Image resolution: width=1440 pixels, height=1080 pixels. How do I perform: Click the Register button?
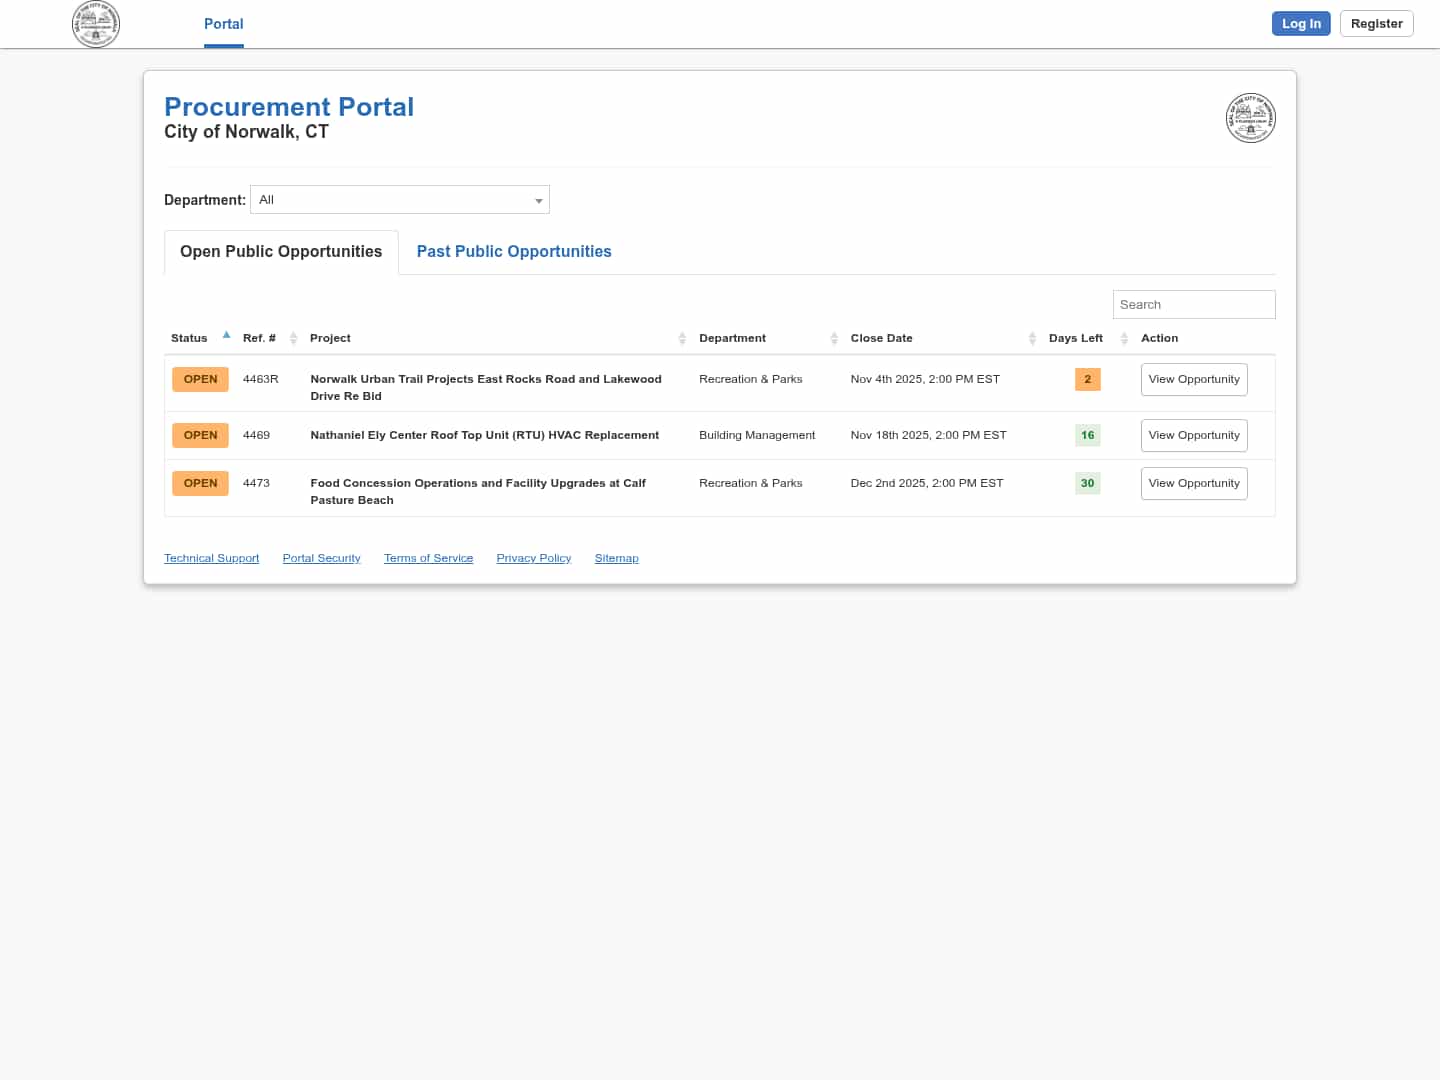[1376, 24]
